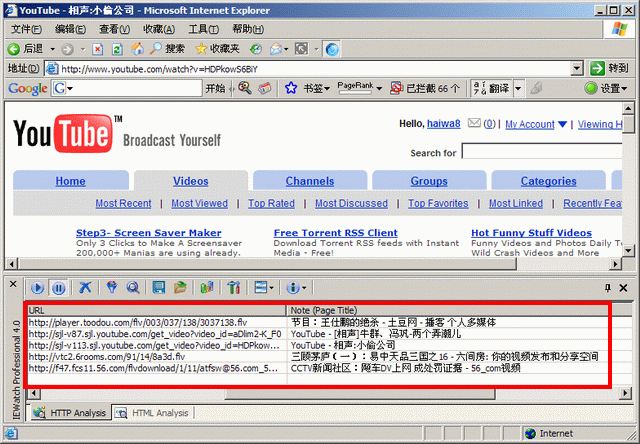
Task: Click the IE Search (搜索) toolbar button
Action: pyautogui.click(x=168, y=49)
